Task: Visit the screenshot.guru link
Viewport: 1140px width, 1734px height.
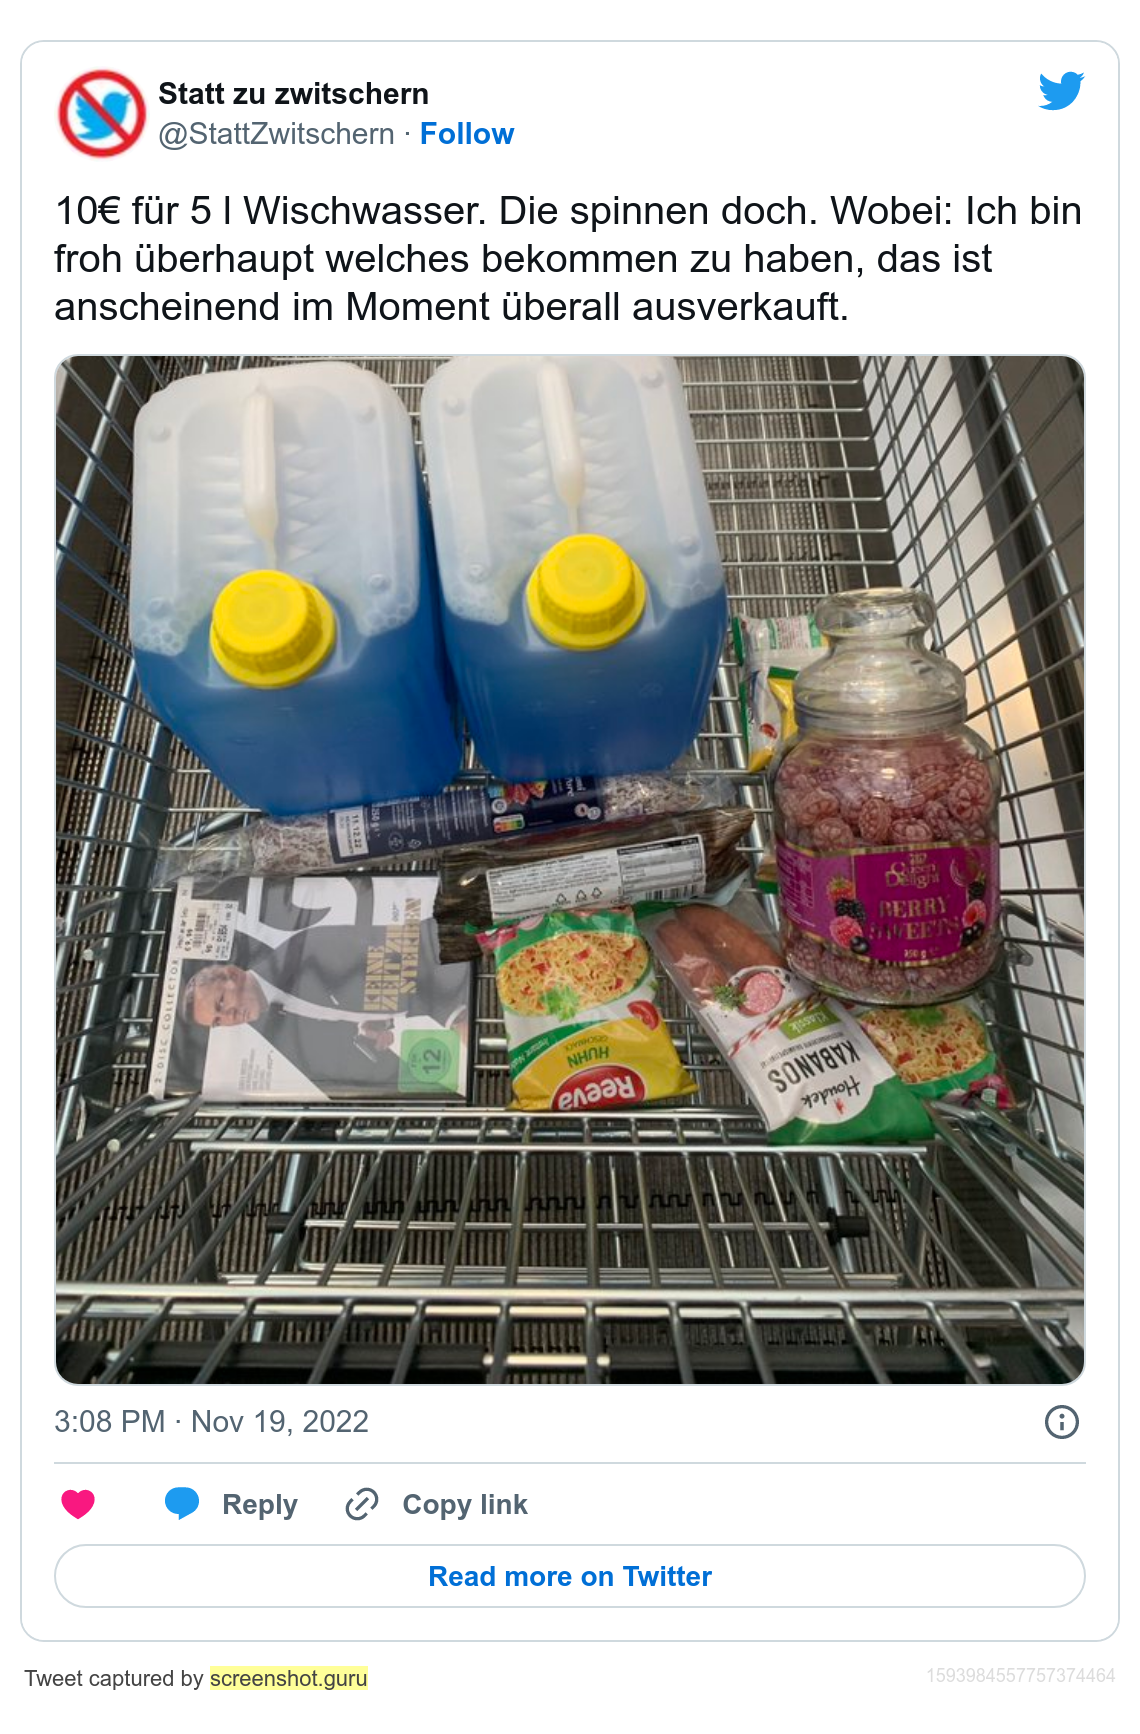Action: coord(289,1678)
